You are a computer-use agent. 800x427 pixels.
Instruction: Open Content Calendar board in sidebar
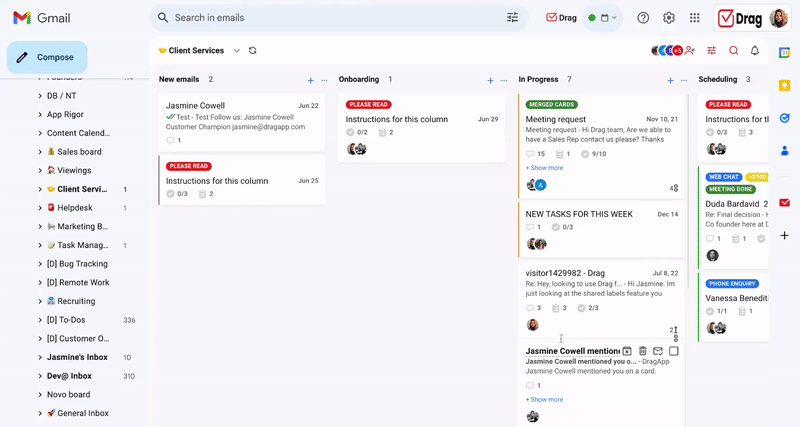[79, 133]
